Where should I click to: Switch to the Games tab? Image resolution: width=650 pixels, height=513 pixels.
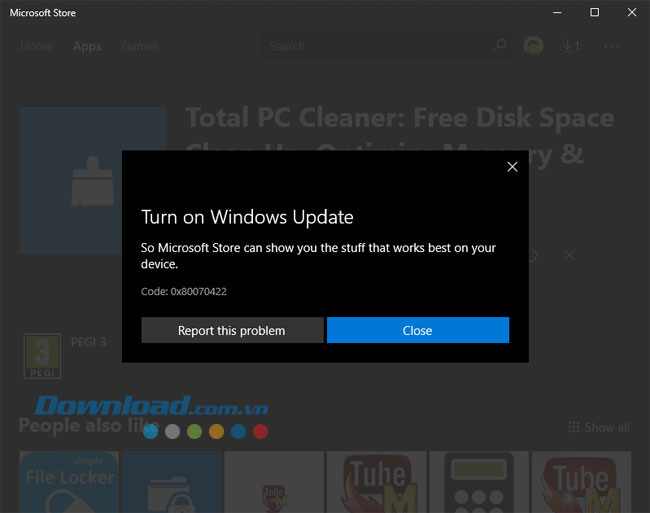point(140,46)
